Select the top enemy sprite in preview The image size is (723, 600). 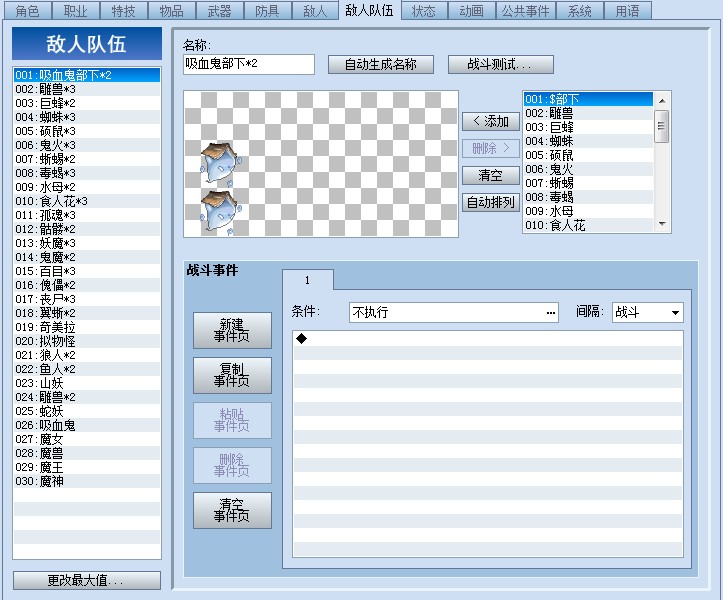point(220,164)
